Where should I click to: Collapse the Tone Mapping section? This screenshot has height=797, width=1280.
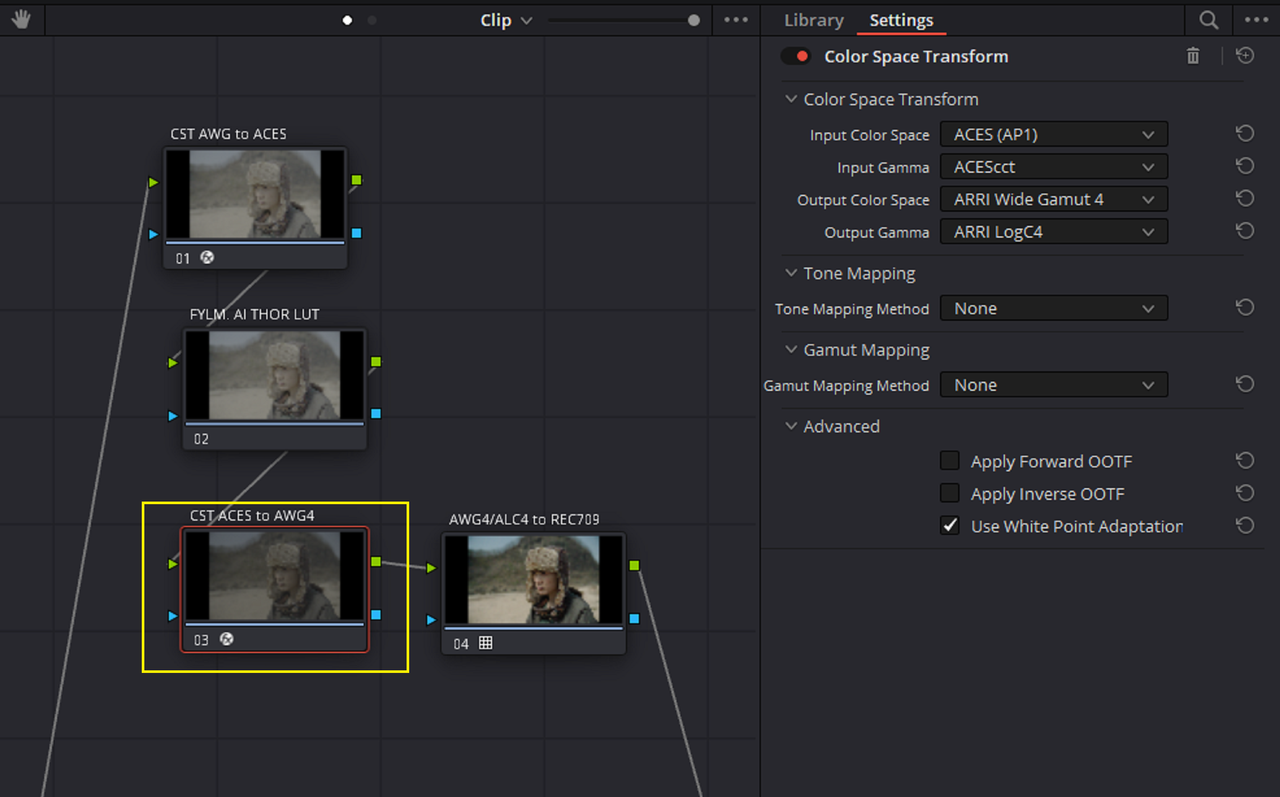tap(792, 273)
